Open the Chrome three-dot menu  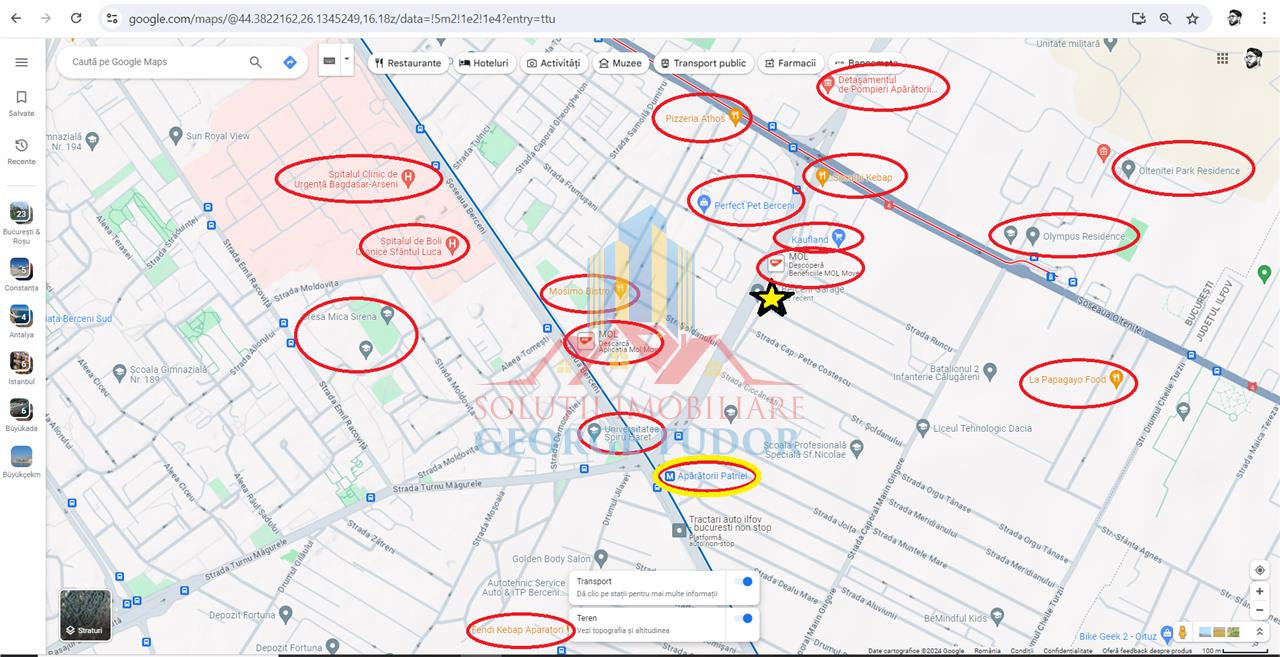pyautogui.click(x=1263, y=18)
